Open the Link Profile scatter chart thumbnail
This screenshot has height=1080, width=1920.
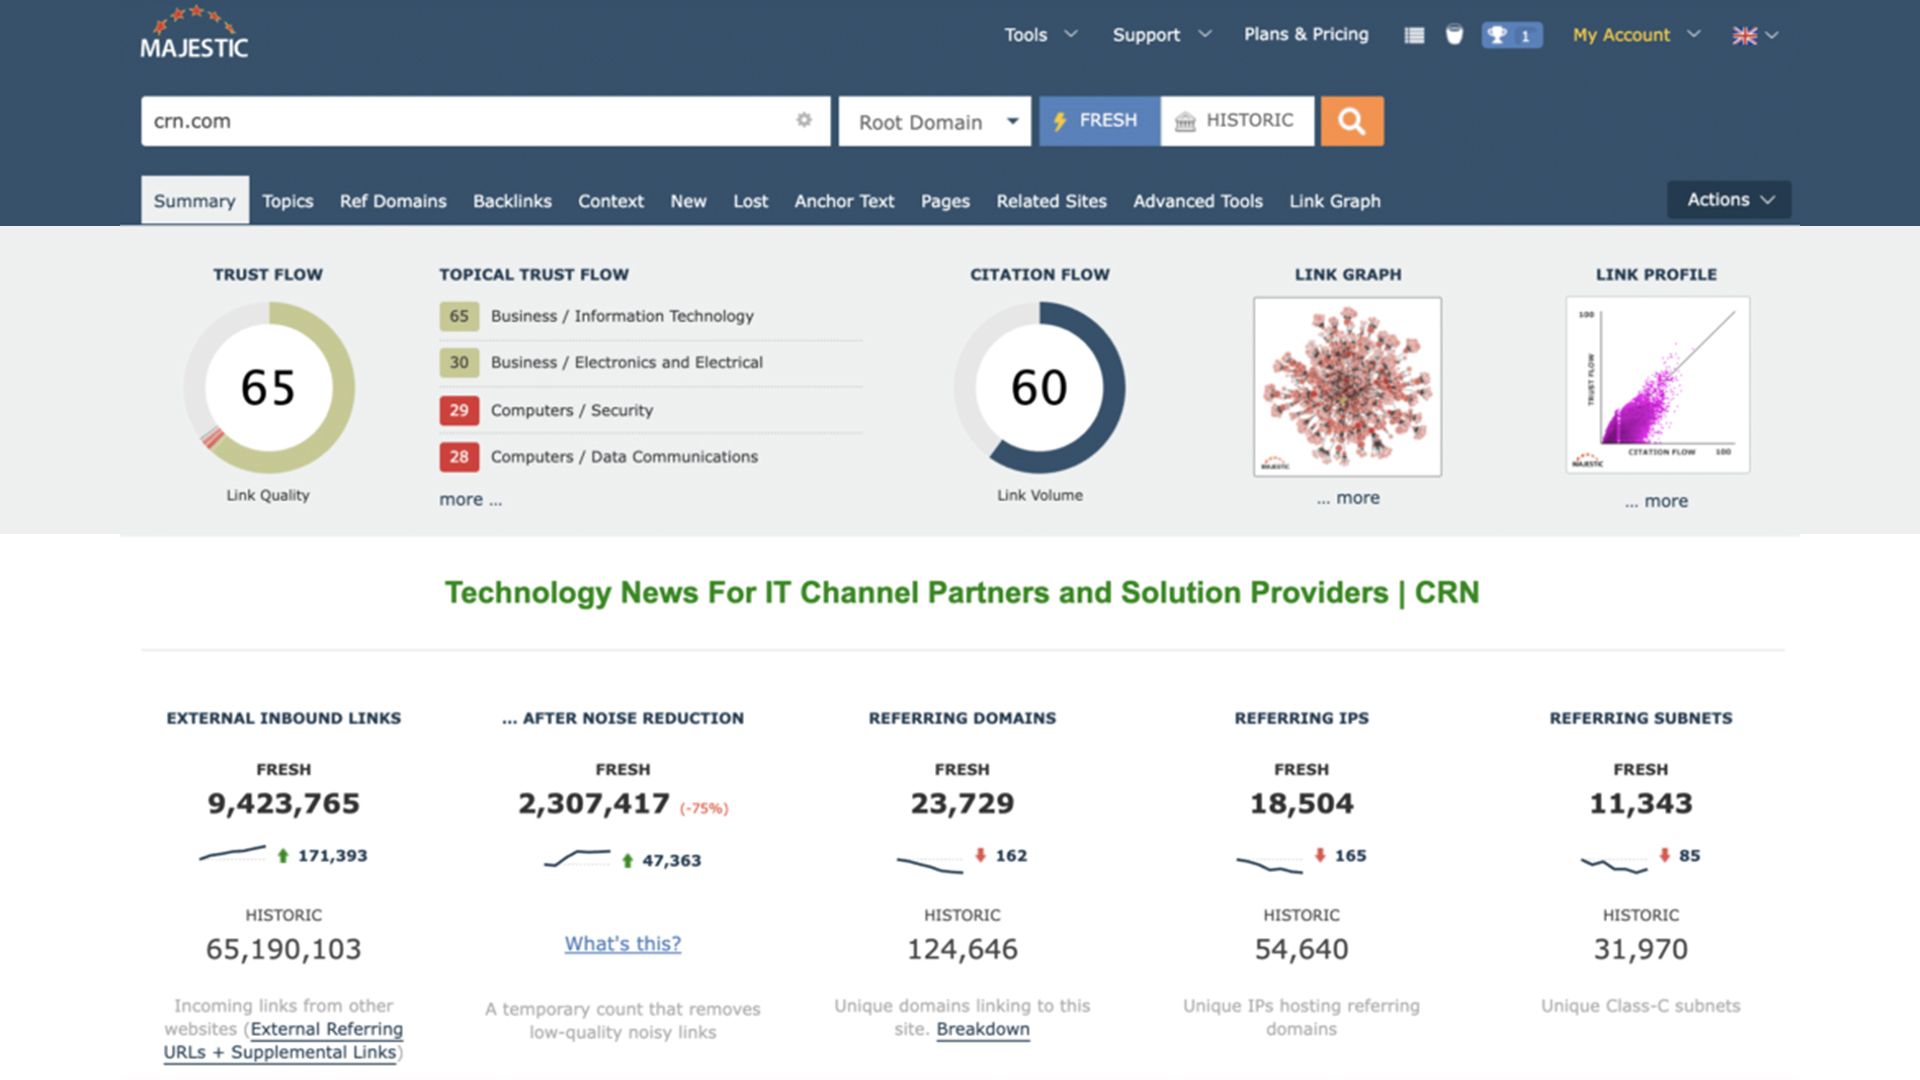tap(1656, 384)
